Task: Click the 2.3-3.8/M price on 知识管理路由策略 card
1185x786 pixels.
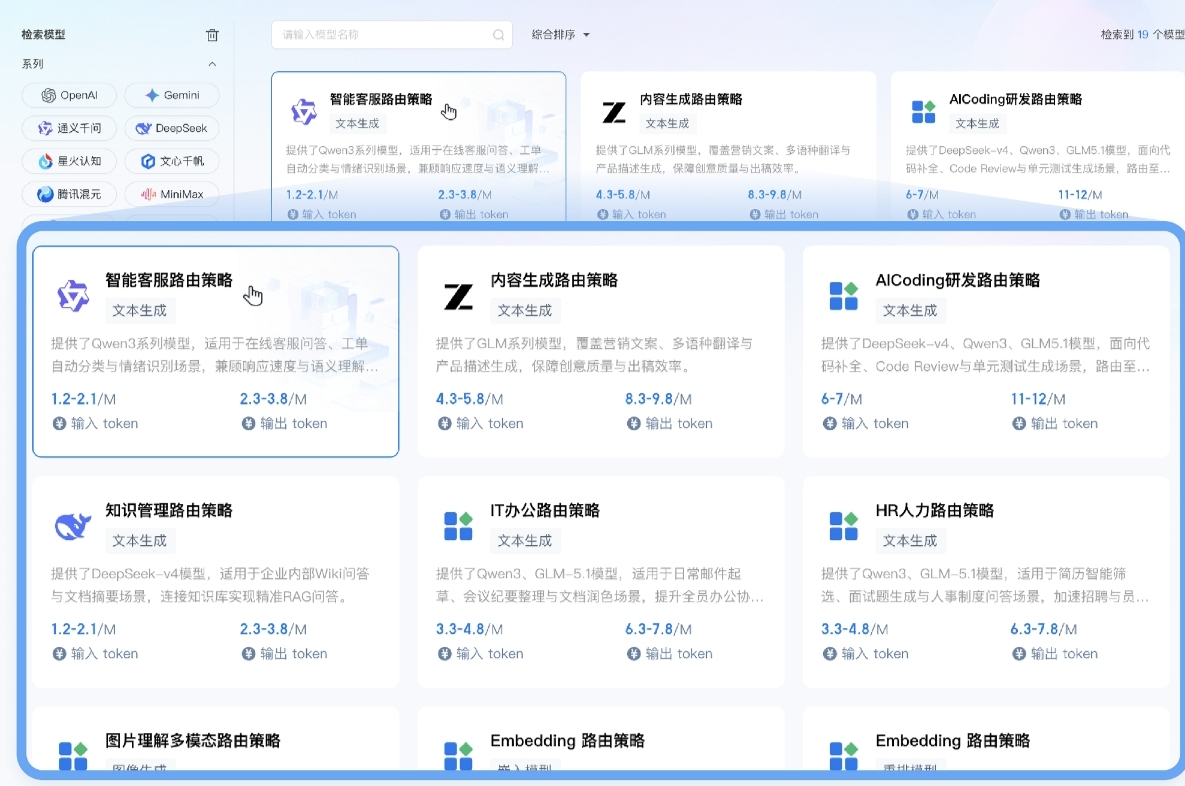Action: (x=274, y=629)
